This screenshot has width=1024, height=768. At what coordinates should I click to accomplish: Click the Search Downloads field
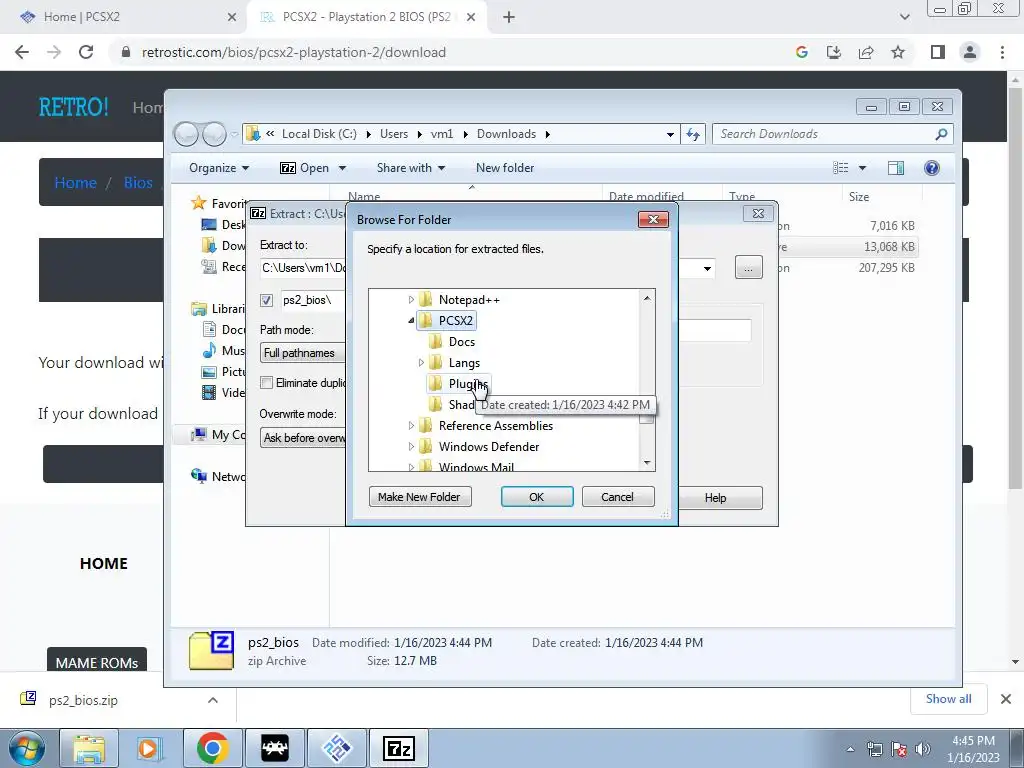pos(831,134)
